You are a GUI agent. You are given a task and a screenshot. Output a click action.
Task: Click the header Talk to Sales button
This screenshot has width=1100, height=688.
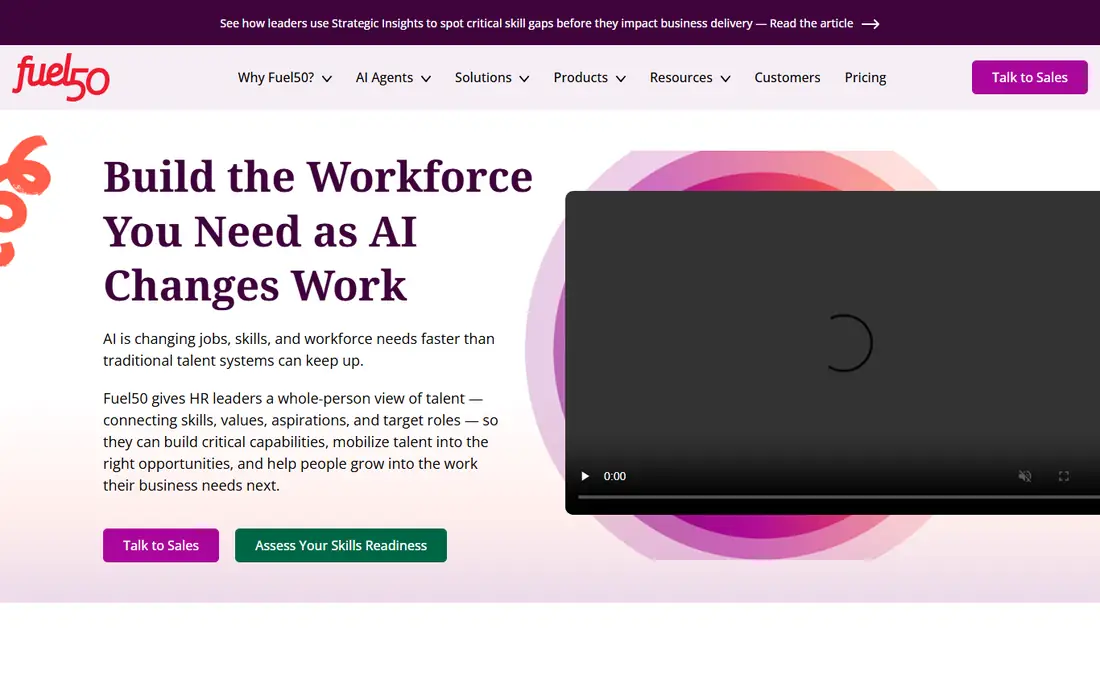pyautogui.click(x=1029, y=77)
